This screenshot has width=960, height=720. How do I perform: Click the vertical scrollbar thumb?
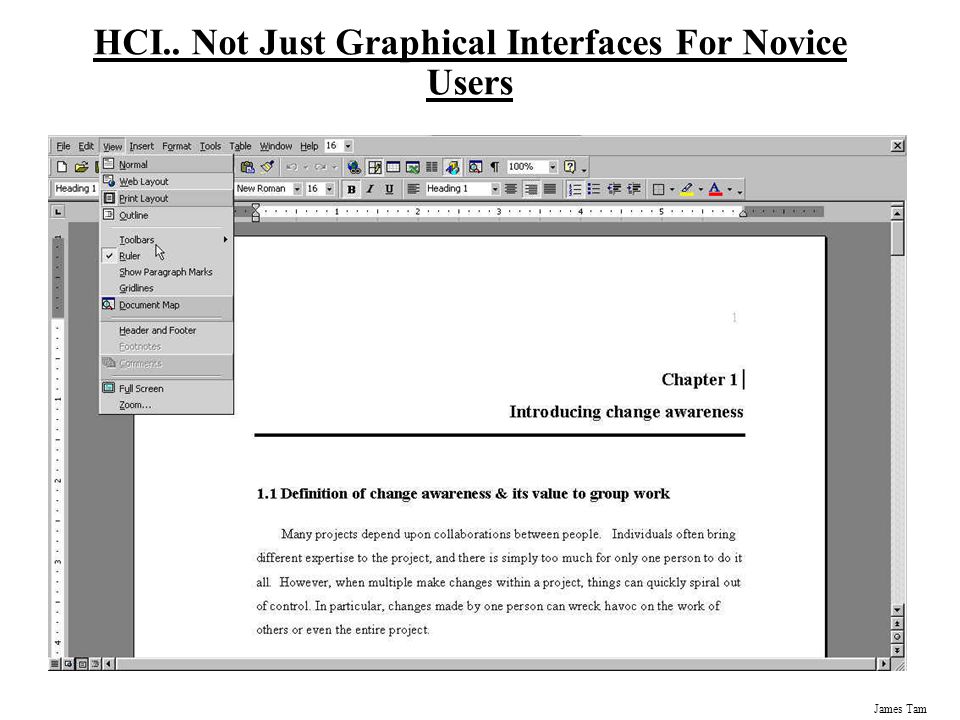point(897,239)
